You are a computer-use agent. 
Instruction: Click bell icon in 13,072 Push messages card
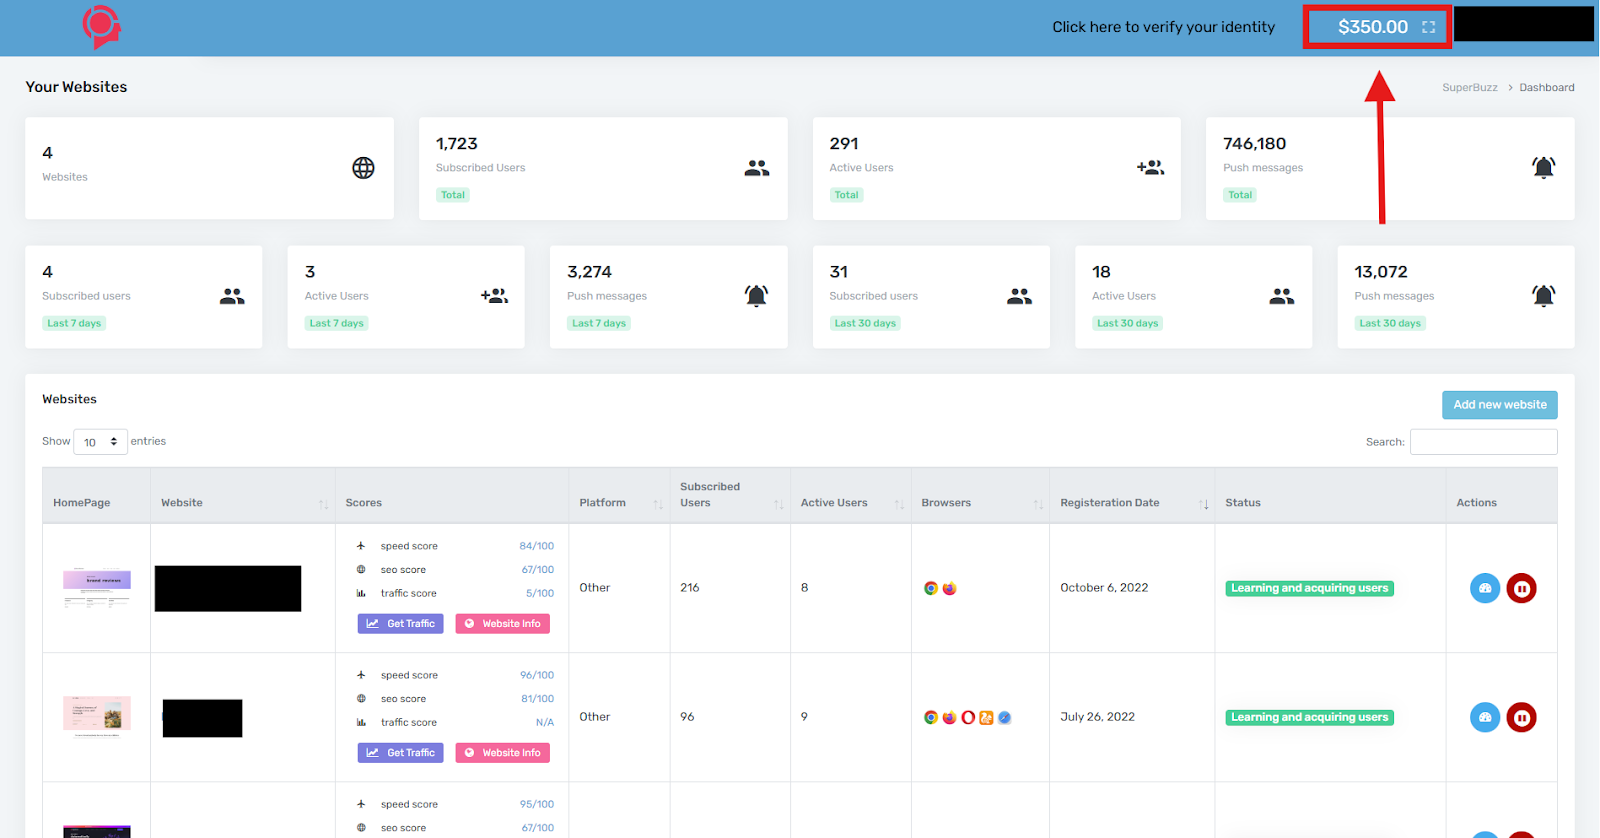(1543, 296)
